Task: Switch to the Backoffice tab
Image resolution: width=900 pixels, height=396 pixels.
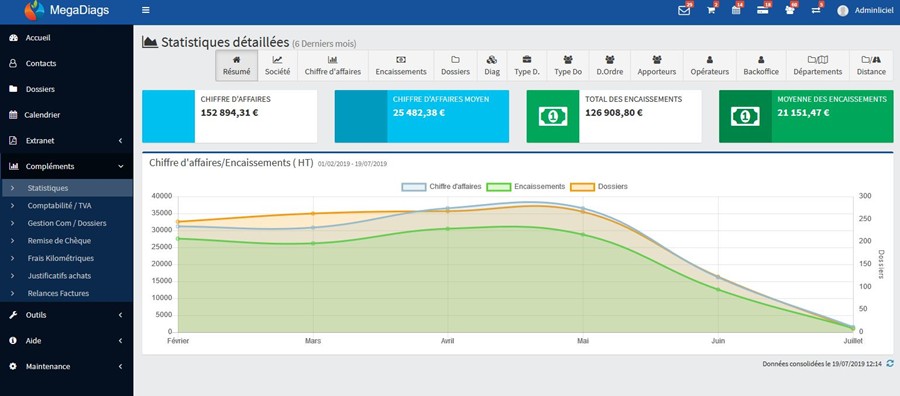Action: pyautogui.click(x=761, y=65)
